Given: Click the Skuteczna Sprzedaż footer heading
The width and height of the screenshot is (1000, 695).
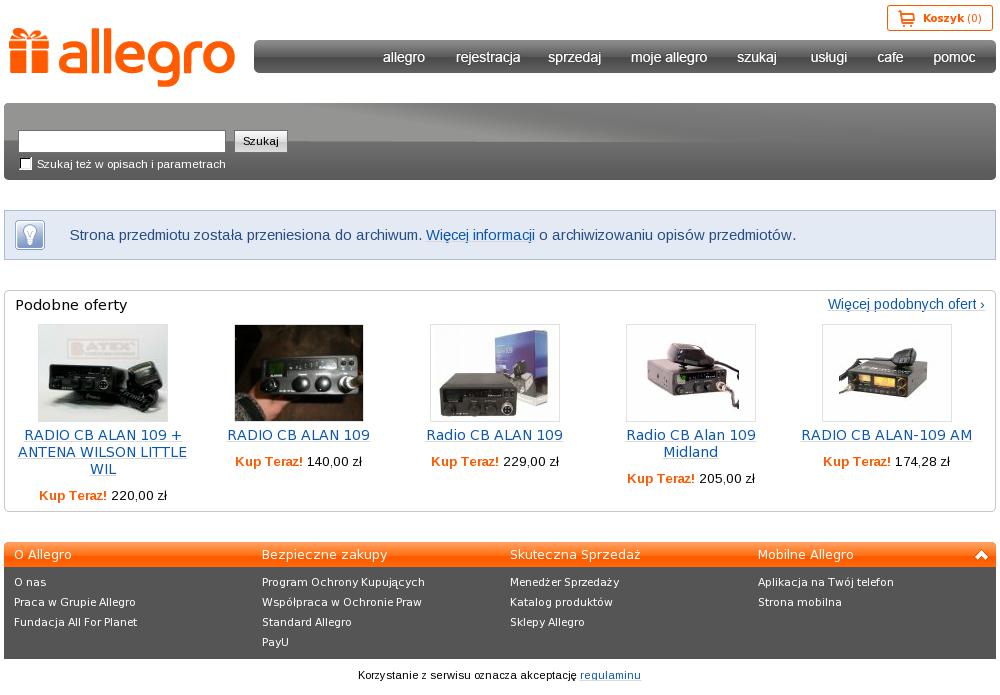Looking at the screenshot, I should coord(575,555).
